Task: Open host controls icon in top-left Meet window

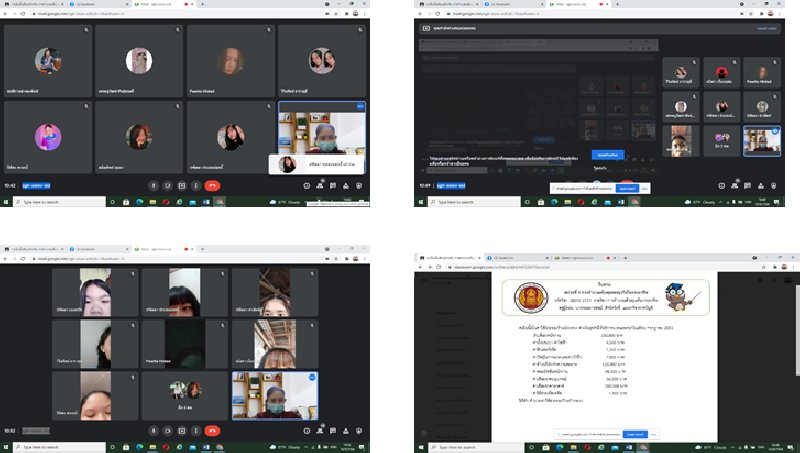Action: 359,185
